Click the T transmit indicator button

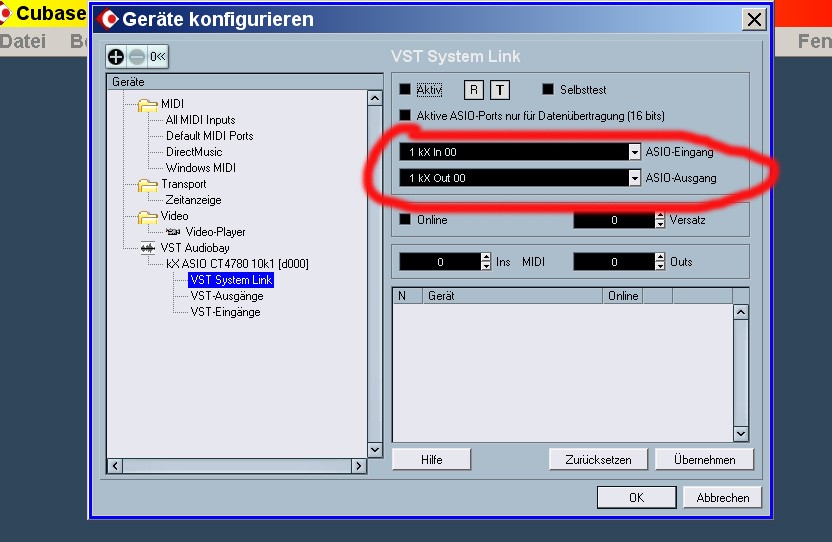[x=499, y=90]
